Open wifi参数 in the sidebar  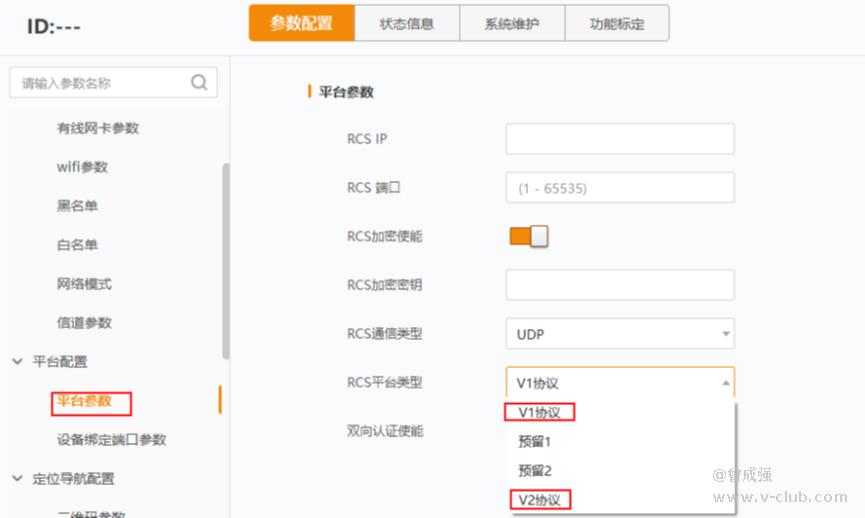82,167
